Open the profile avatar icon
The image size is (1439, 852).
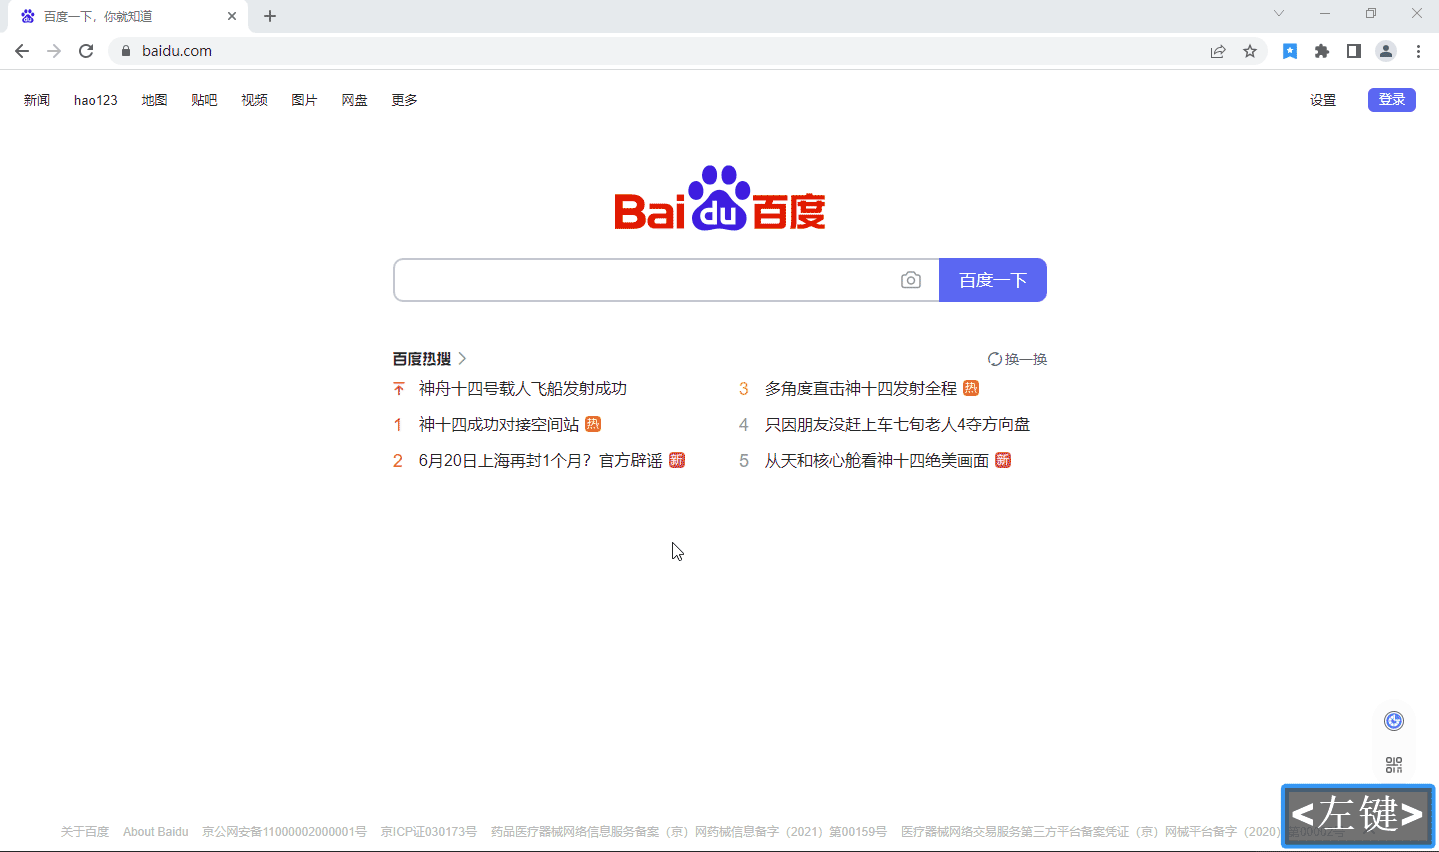point(1386,51)
